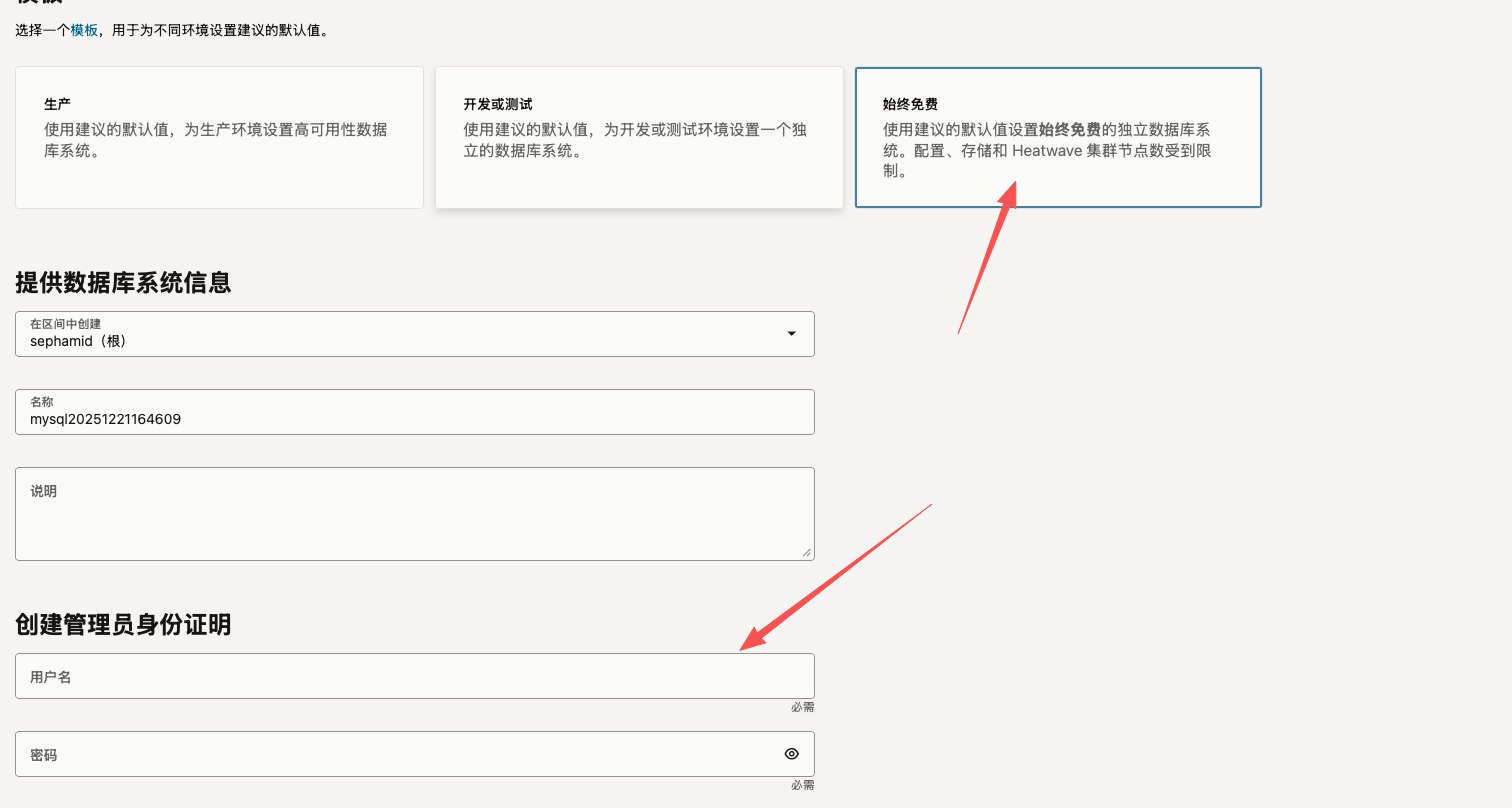Click the sephamid（根）selected compartment value
The image size is (1512, 808).
[x=79, y=341]
